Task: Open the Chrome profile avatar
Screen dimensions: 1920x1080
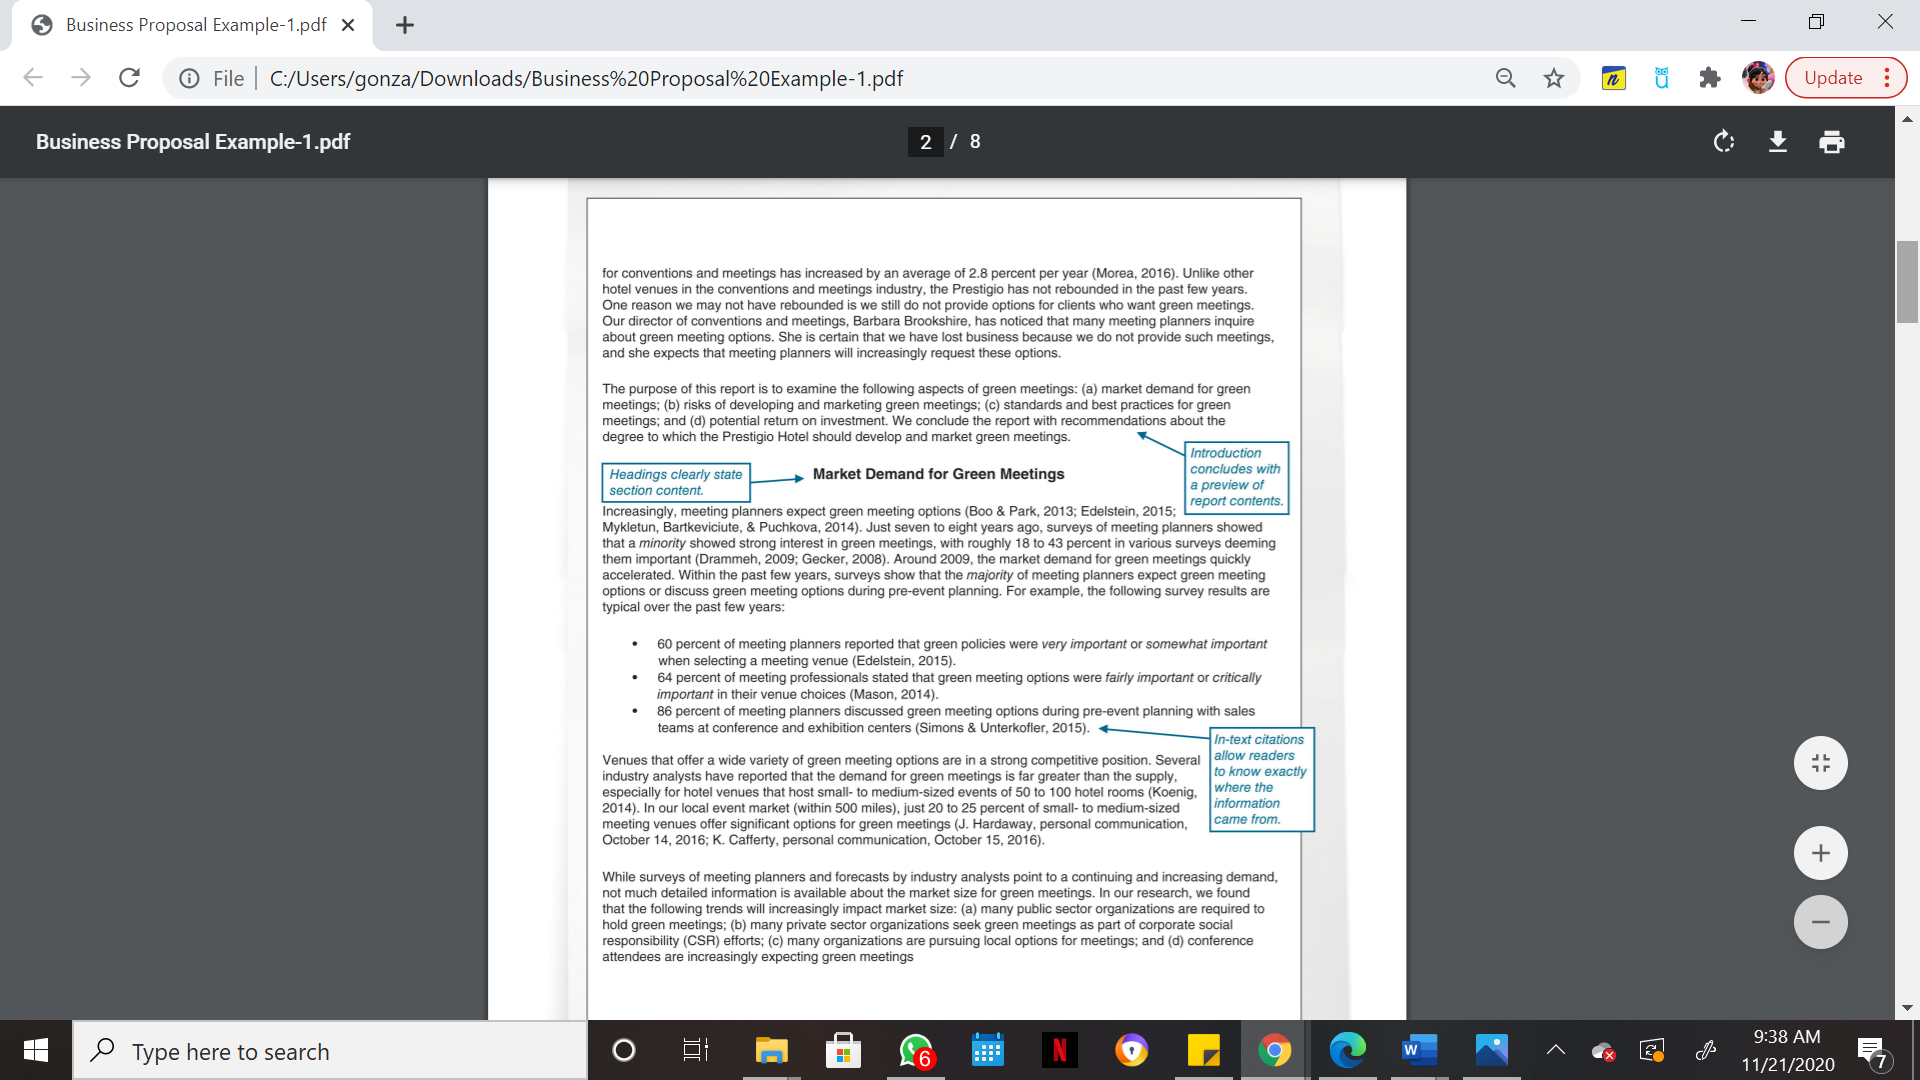Action: 1758,78
